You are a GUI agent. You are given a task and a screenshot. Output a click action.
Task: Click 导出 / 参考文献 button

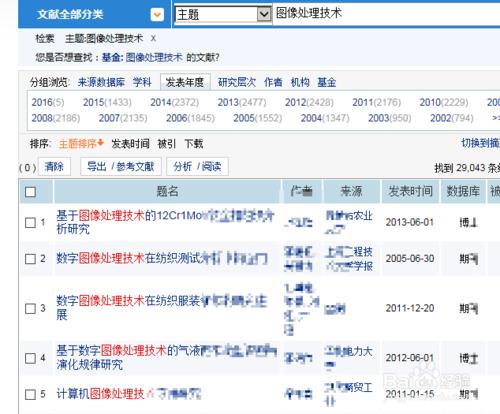click(x=121, y=166)
